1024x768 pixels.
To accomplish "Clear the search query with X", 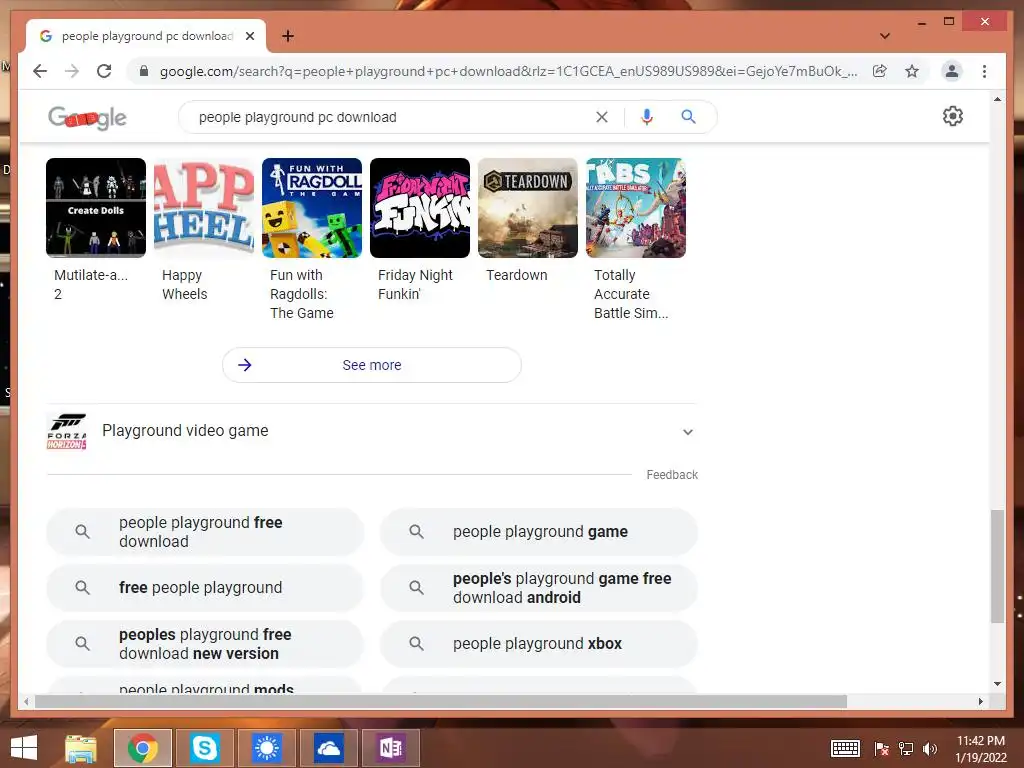I will click(x=601, y=117).
